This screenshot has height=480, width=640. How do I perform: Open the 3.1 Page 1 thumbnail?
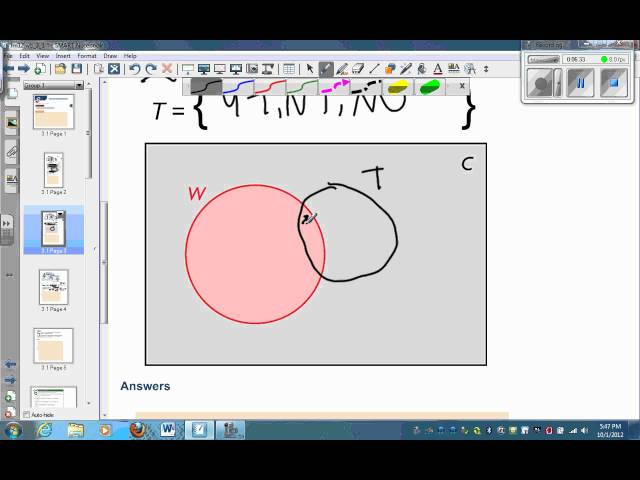(53, 111)
